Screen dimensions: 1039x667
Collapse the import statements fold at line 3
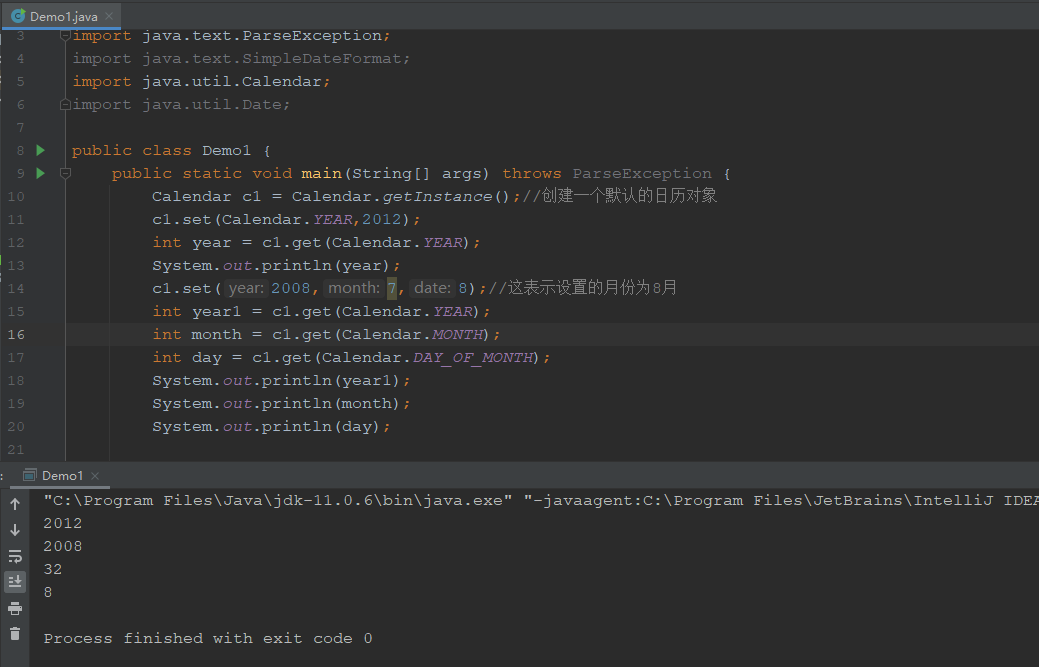tap(64, 35)
